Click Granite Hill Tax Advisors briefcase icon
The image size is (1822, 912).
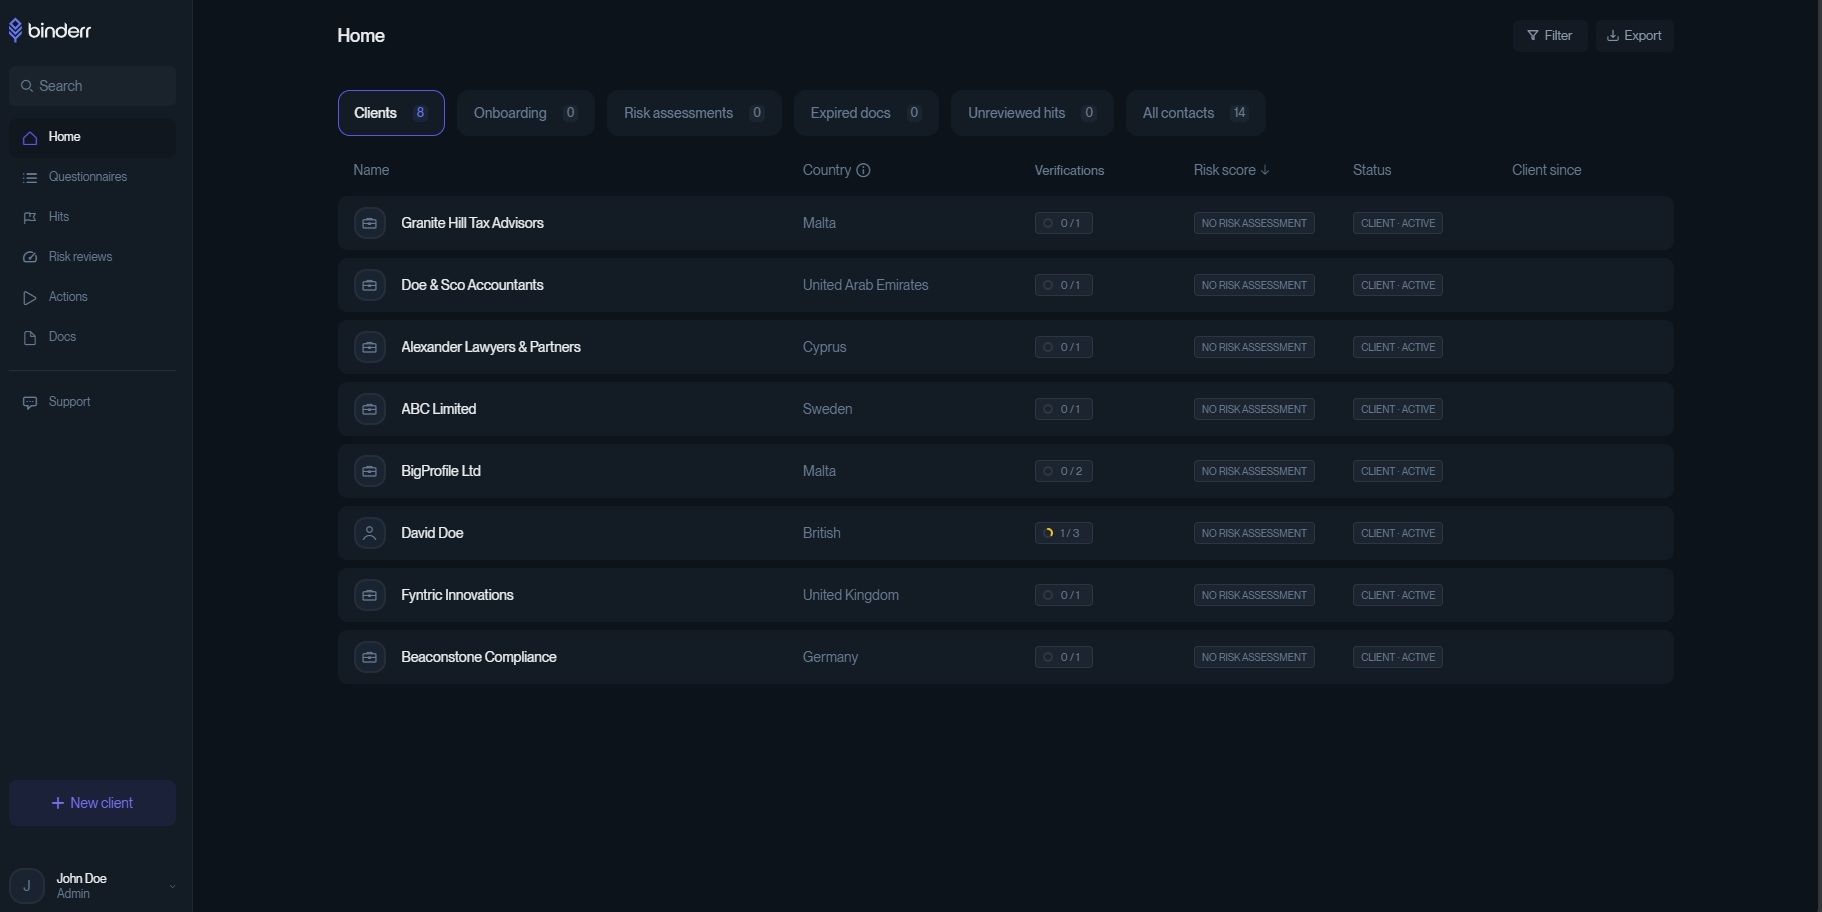[x=370, y=223]
